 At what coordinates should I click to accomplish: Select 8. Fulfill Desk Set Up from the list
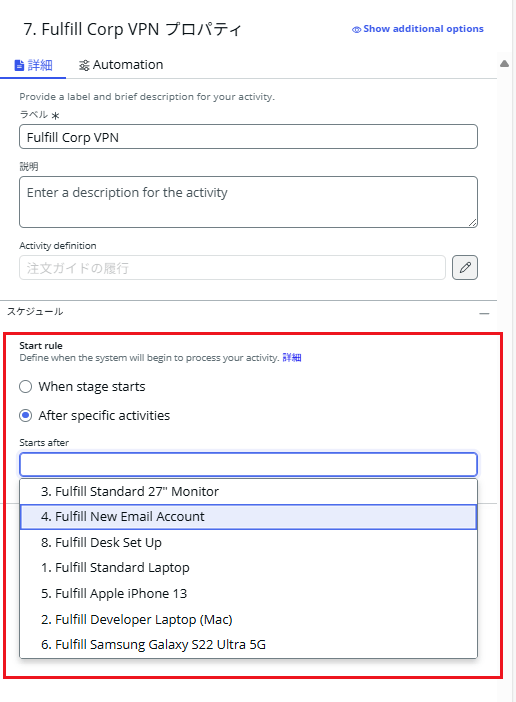click(248, 543)
